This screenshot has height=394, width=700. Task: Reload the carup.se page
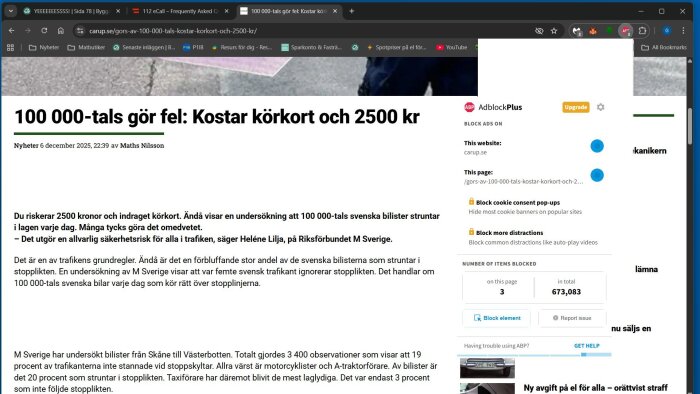pyautogui.click(x=44, y=31)
